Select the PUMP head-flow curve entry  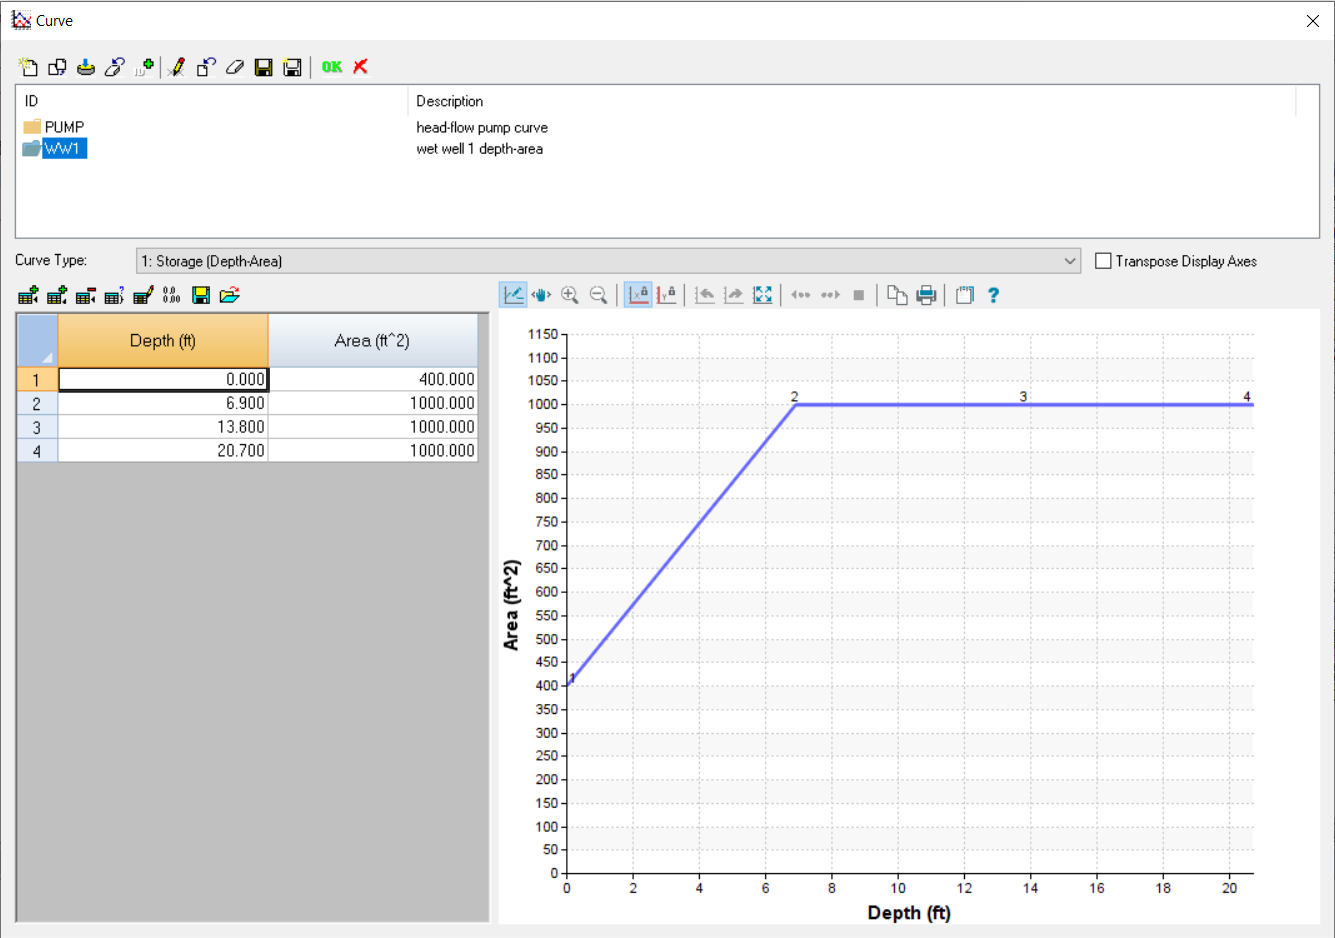pyautogui.click(x=65, y=127)
